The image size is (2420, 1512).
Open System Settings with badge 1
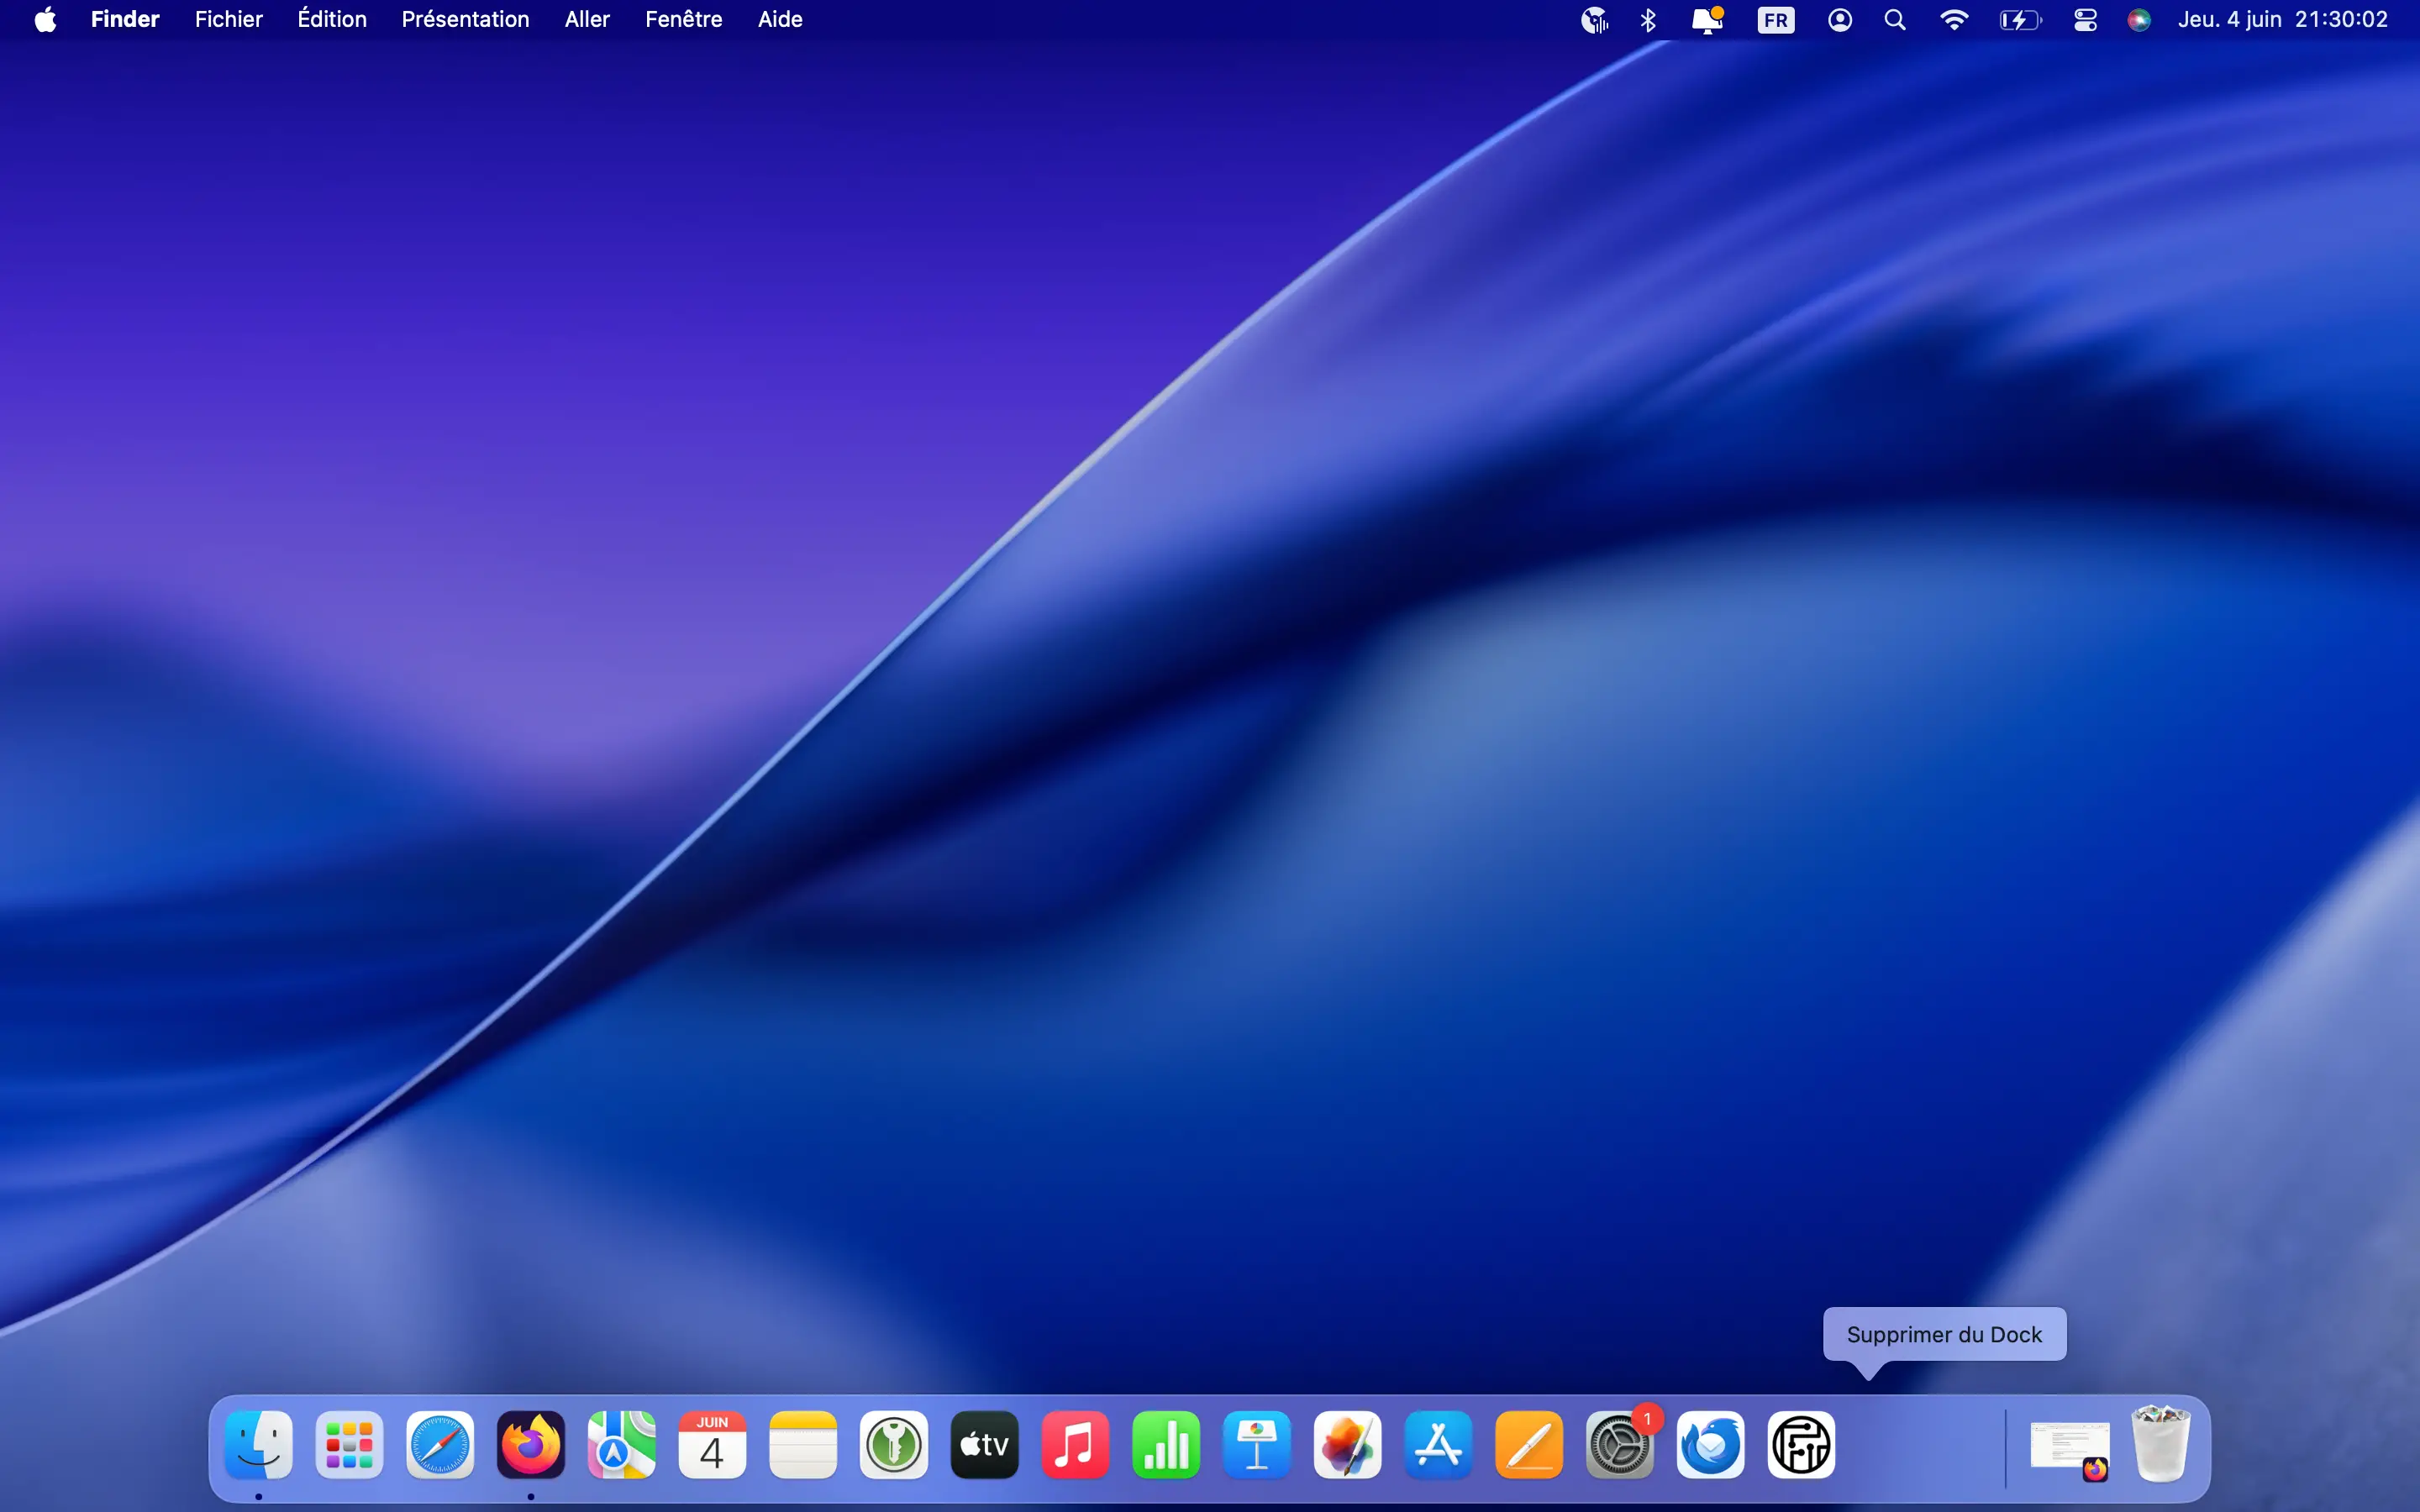[1620, 1444]
